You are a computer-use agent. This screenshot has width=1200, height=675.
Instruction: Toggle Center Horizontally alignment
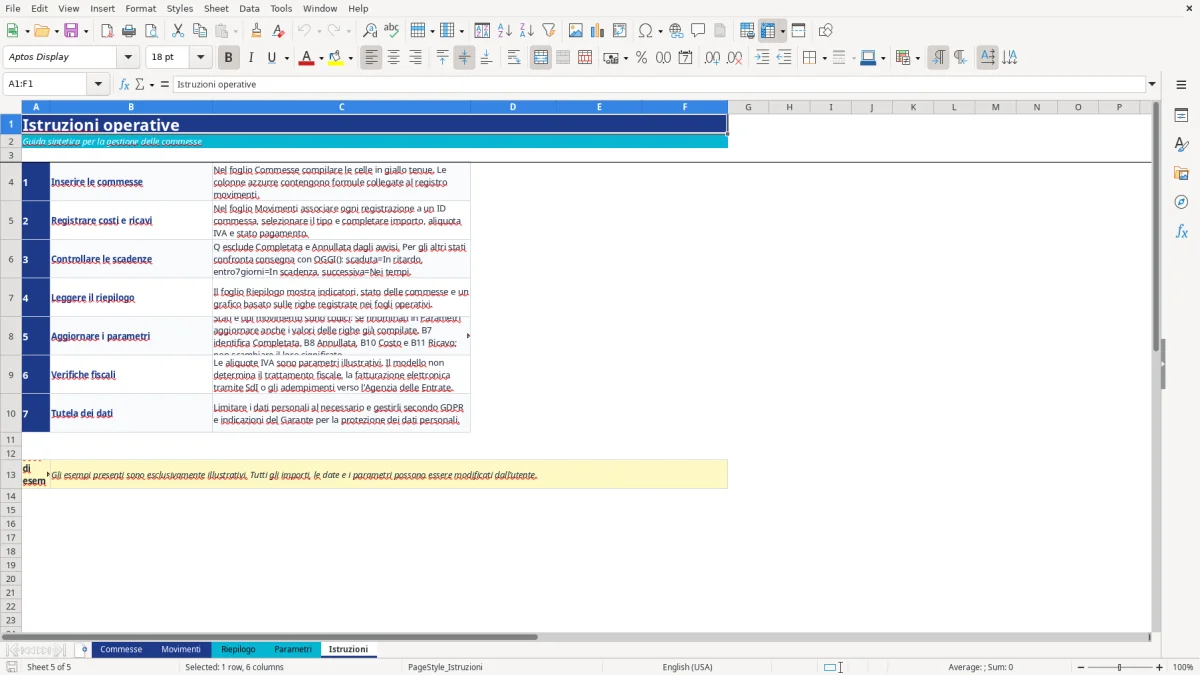pyautogui.click(x=393, y=58)
